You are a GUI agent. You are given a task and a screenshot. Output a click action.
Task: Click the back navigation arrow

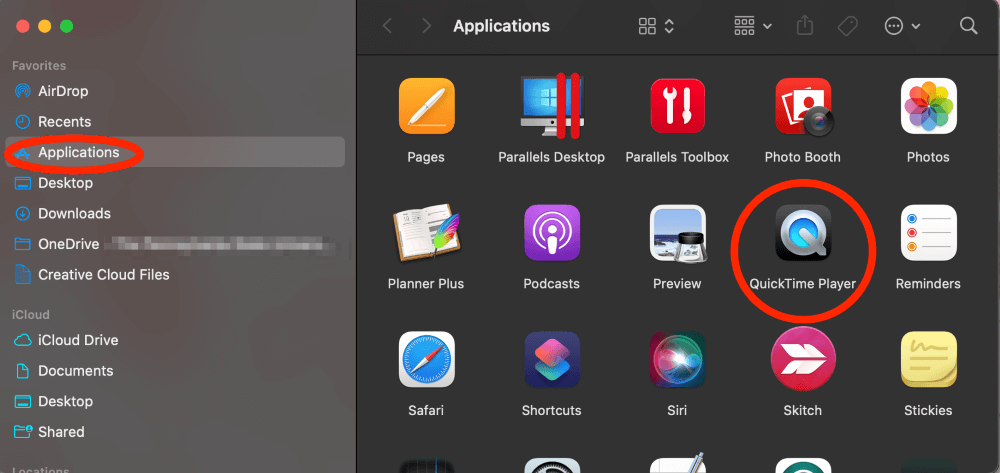[x=388, y=26]
